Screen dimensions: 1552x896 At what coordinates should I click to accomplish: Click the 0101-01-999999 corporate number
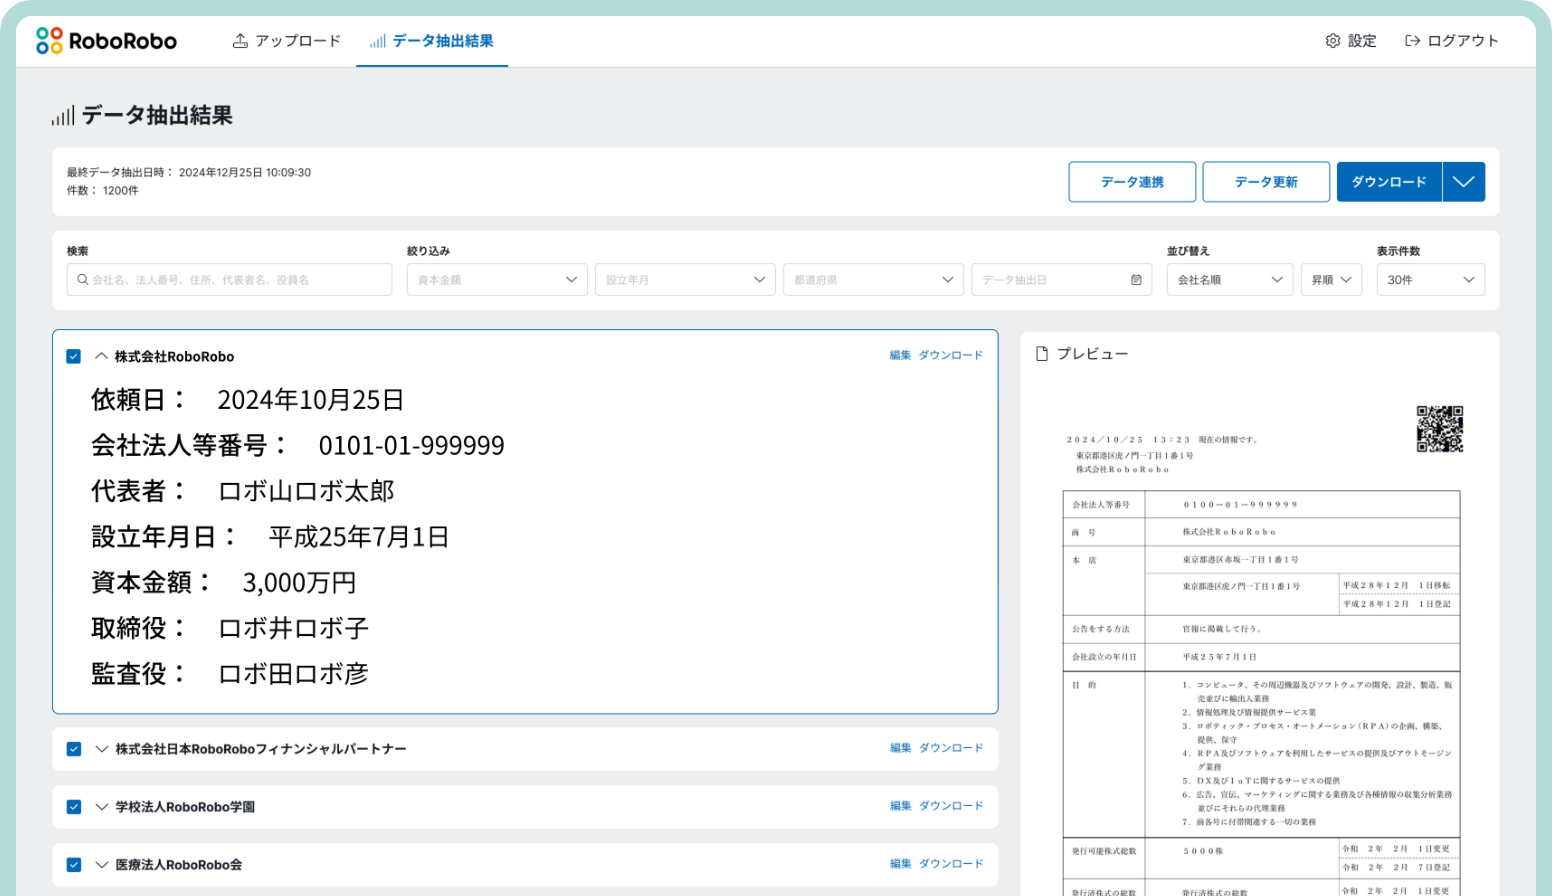click(411, 446)
